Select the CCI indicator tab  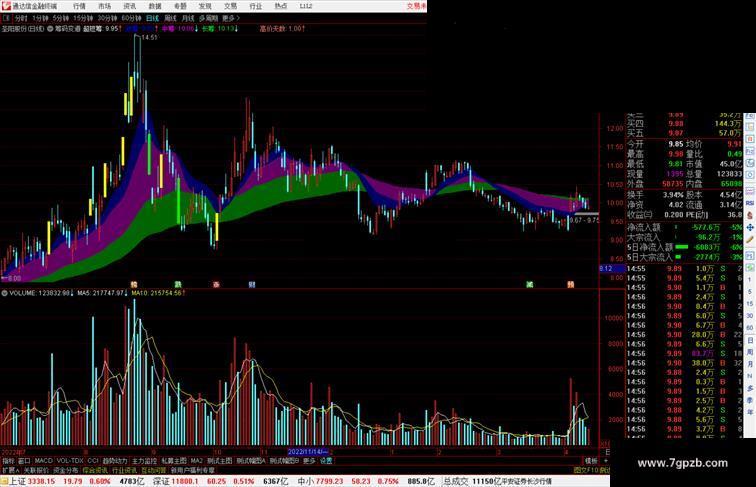pyautogui.click(x=93, y=461)
